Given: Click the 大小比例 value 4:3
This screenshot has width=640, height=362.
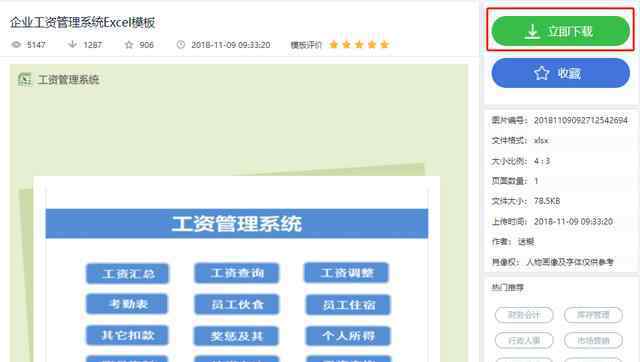Looking at the screenshot, I should (x=542, y=161).
